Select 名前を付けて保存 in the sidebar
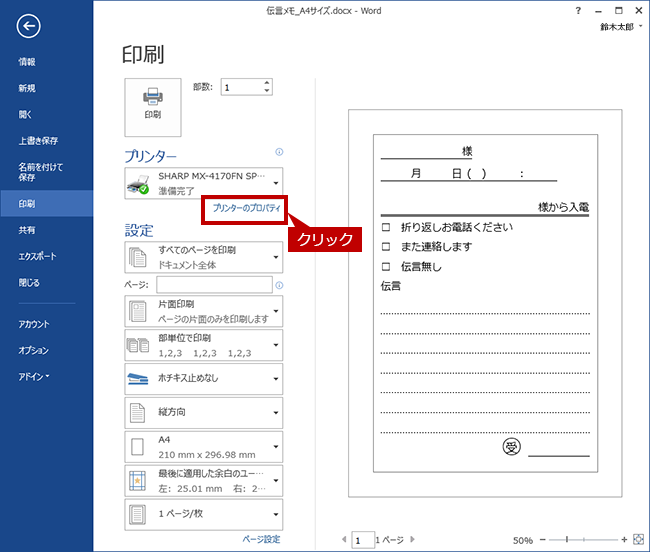The image size is (650, 552). click(40, 172)
